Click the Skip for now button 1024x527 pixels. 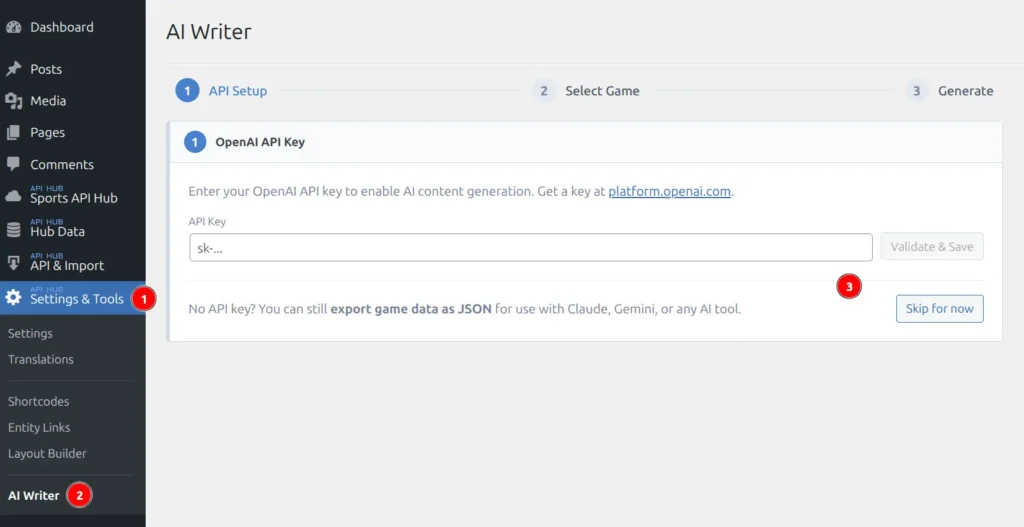940,309
